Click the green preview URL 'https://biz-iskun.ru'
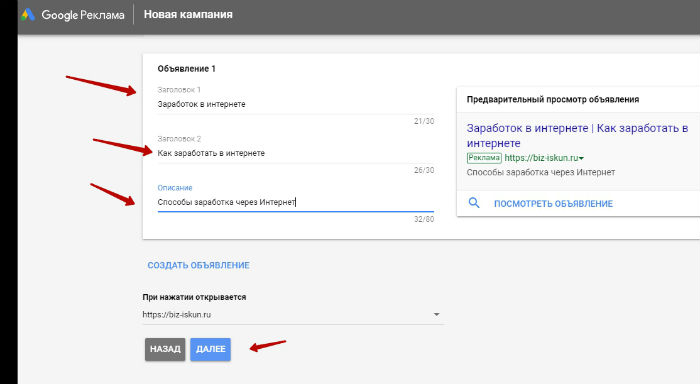This screenshot has height=384, width=700. tap(541, 158)
